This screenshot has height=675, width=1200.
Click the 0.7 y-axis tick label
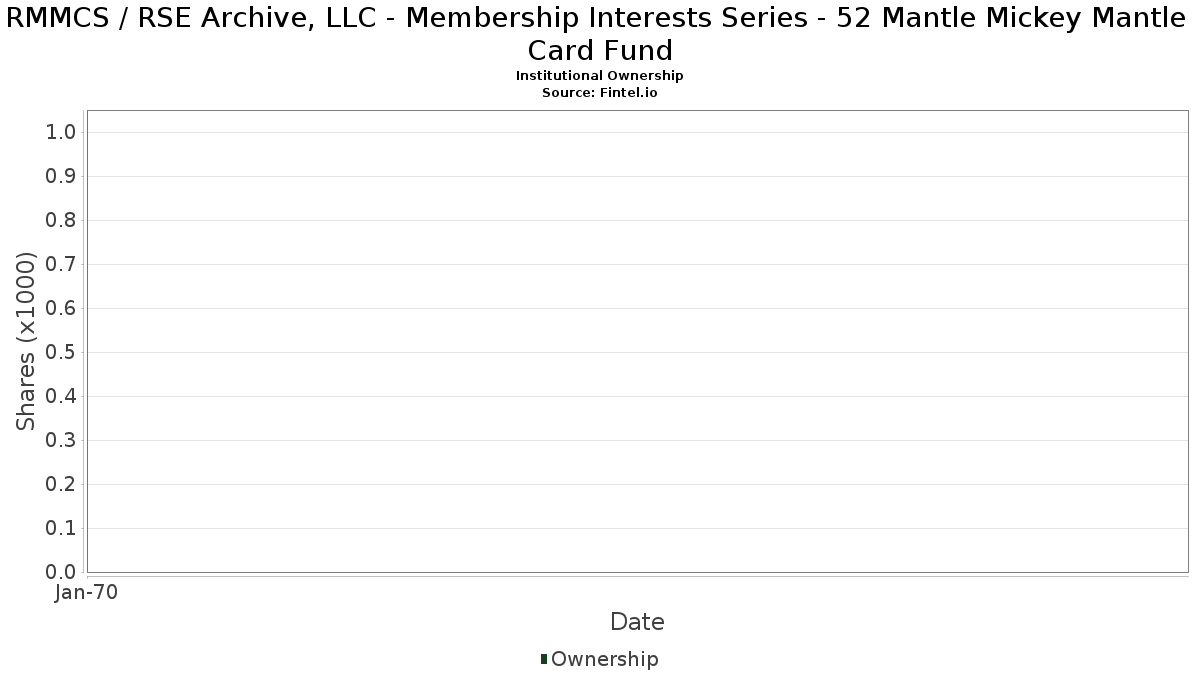[62, 265]
